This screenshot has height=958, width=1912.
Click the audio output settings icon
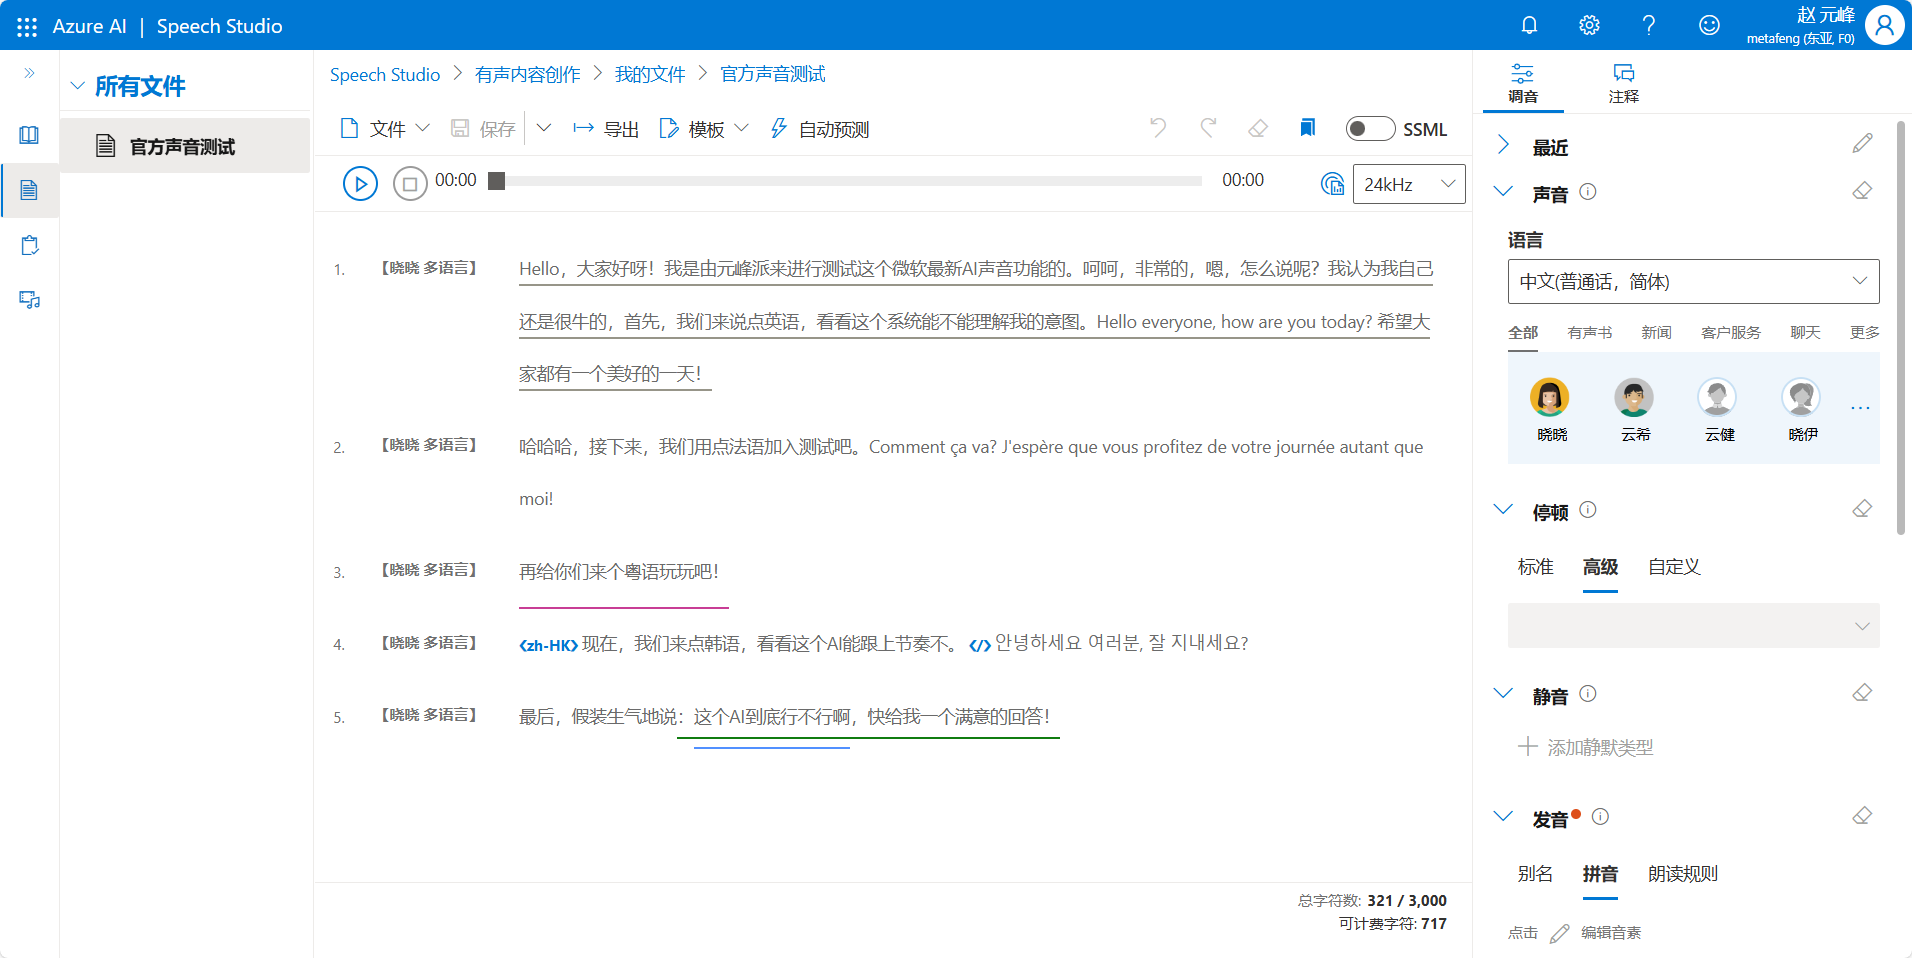1332,184
